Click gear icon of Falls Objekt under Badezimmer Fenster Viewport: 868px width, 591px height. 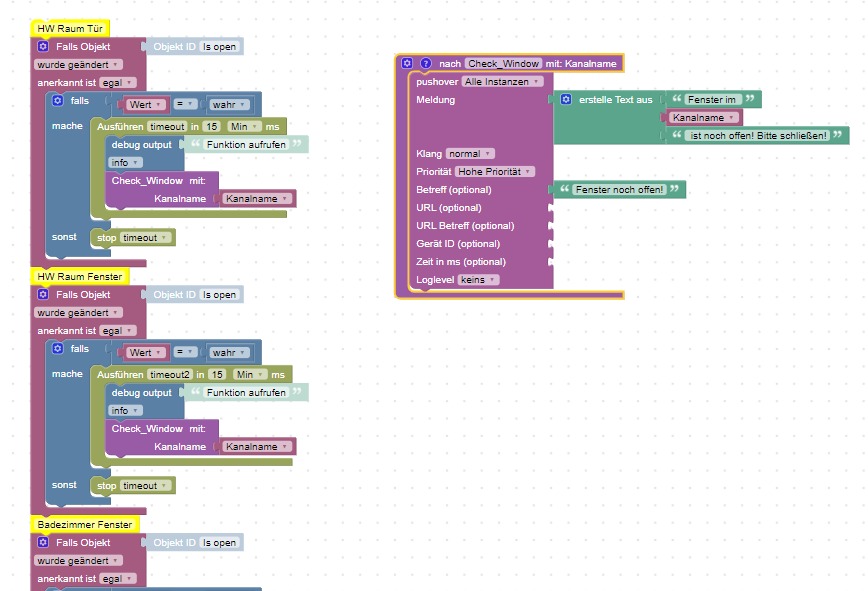point(43,542)
